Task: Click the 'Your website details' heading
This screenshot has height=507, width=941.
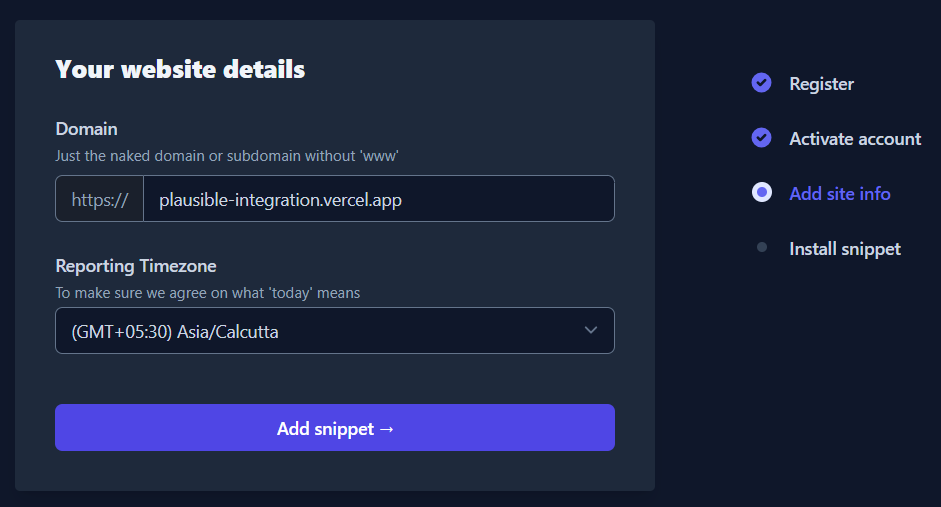Action: click(x=180, y=70)
